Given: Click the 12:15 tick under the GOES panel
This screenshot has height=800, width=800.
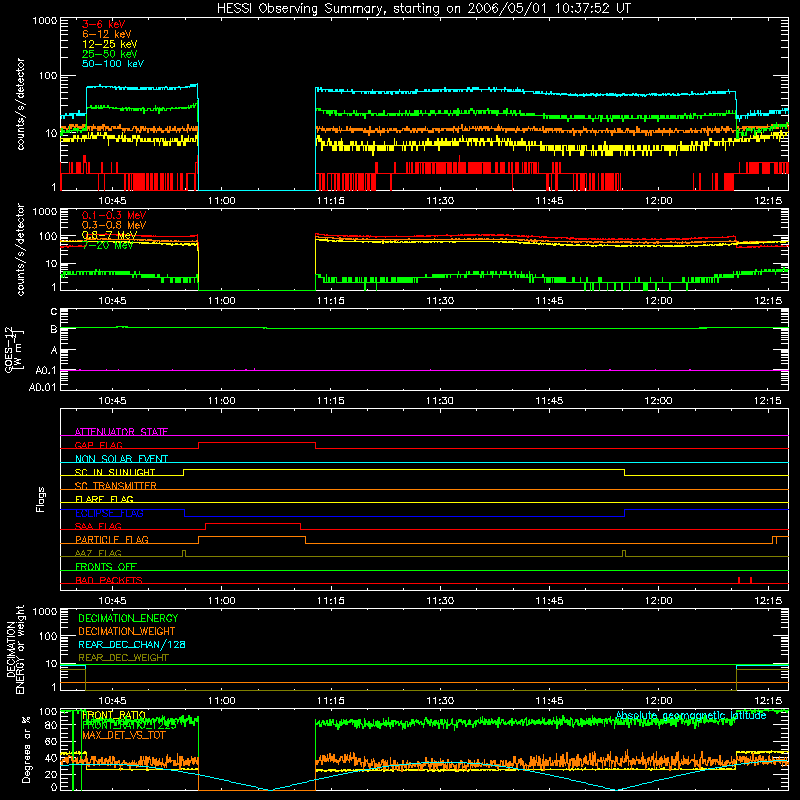Looking at the screenshot, I should pyautogui.click(x=767, y=401).
